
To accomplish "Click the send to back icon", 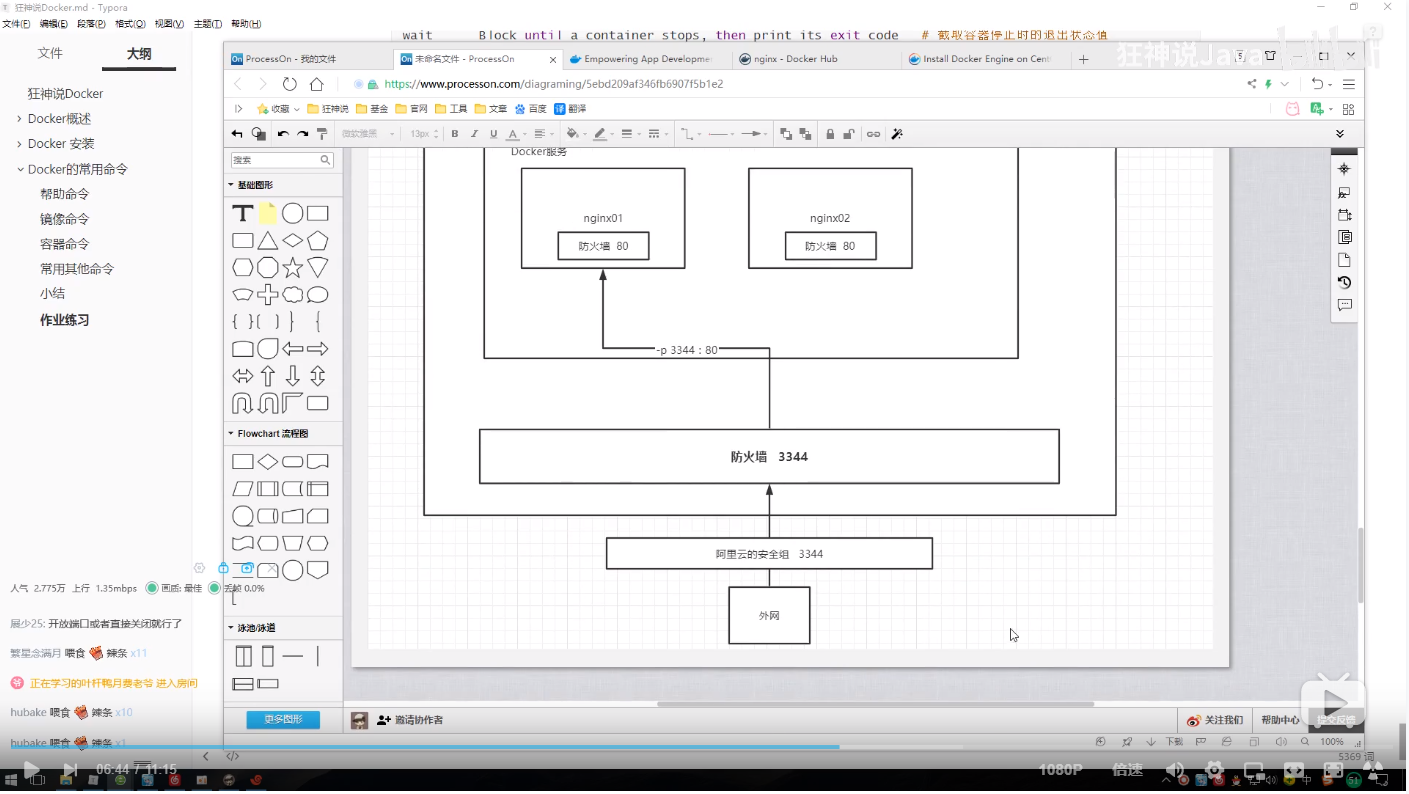I will click(805, 134).
